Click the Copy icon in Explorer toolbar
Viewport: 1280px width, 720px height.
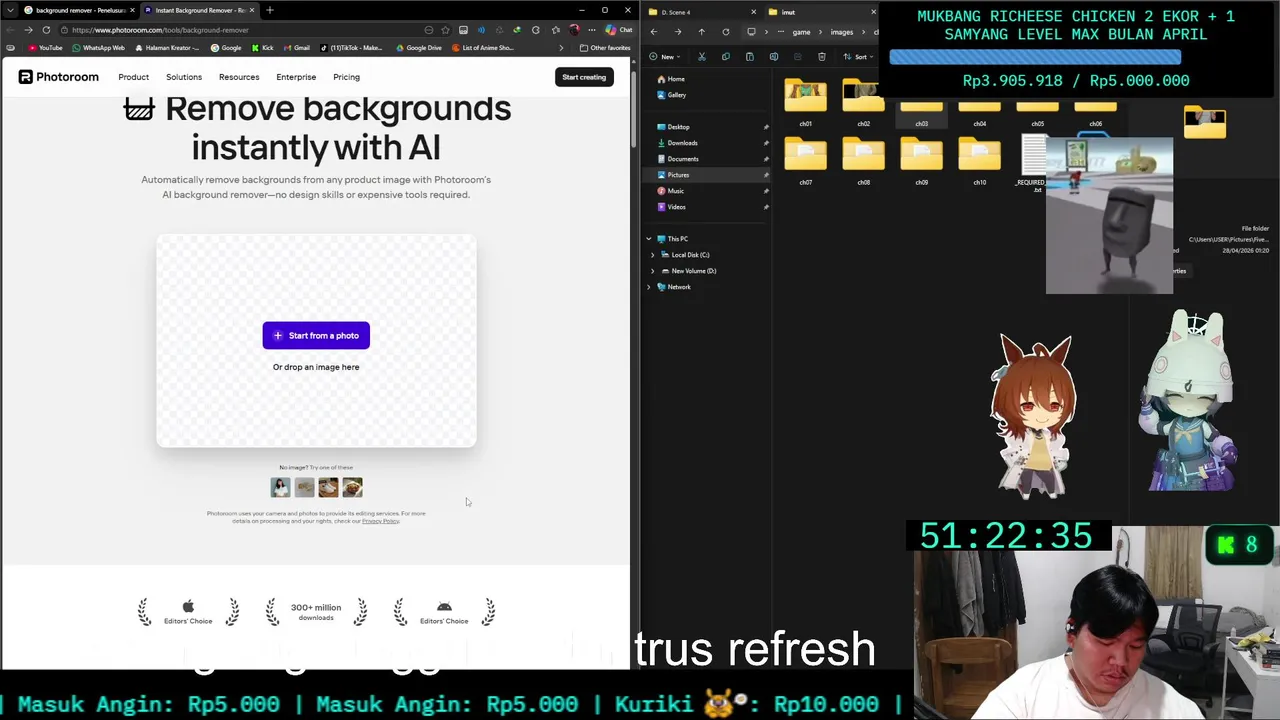point(725,57)
